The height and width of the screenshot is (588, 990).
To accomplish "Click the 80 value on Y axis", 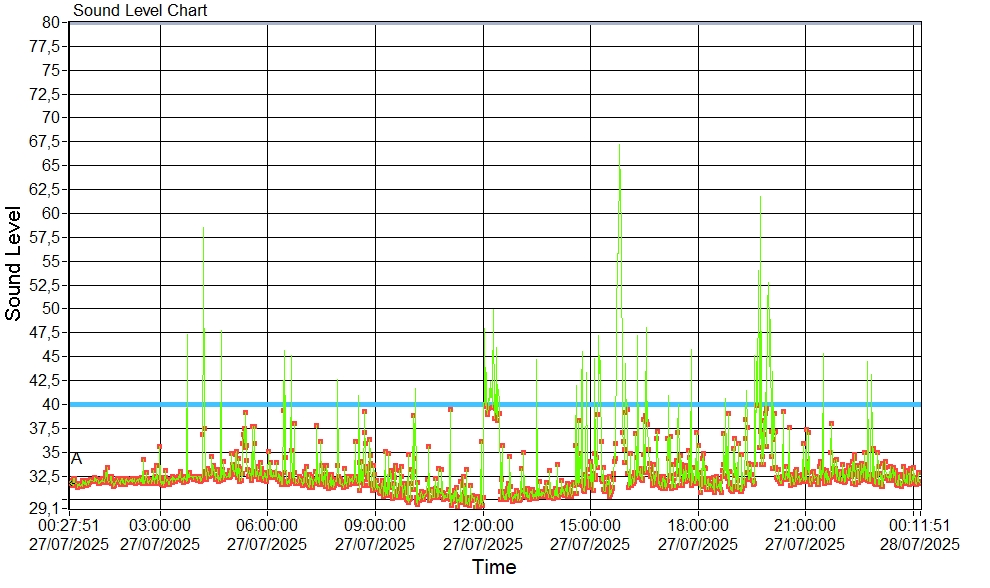I will coord(51,22).
